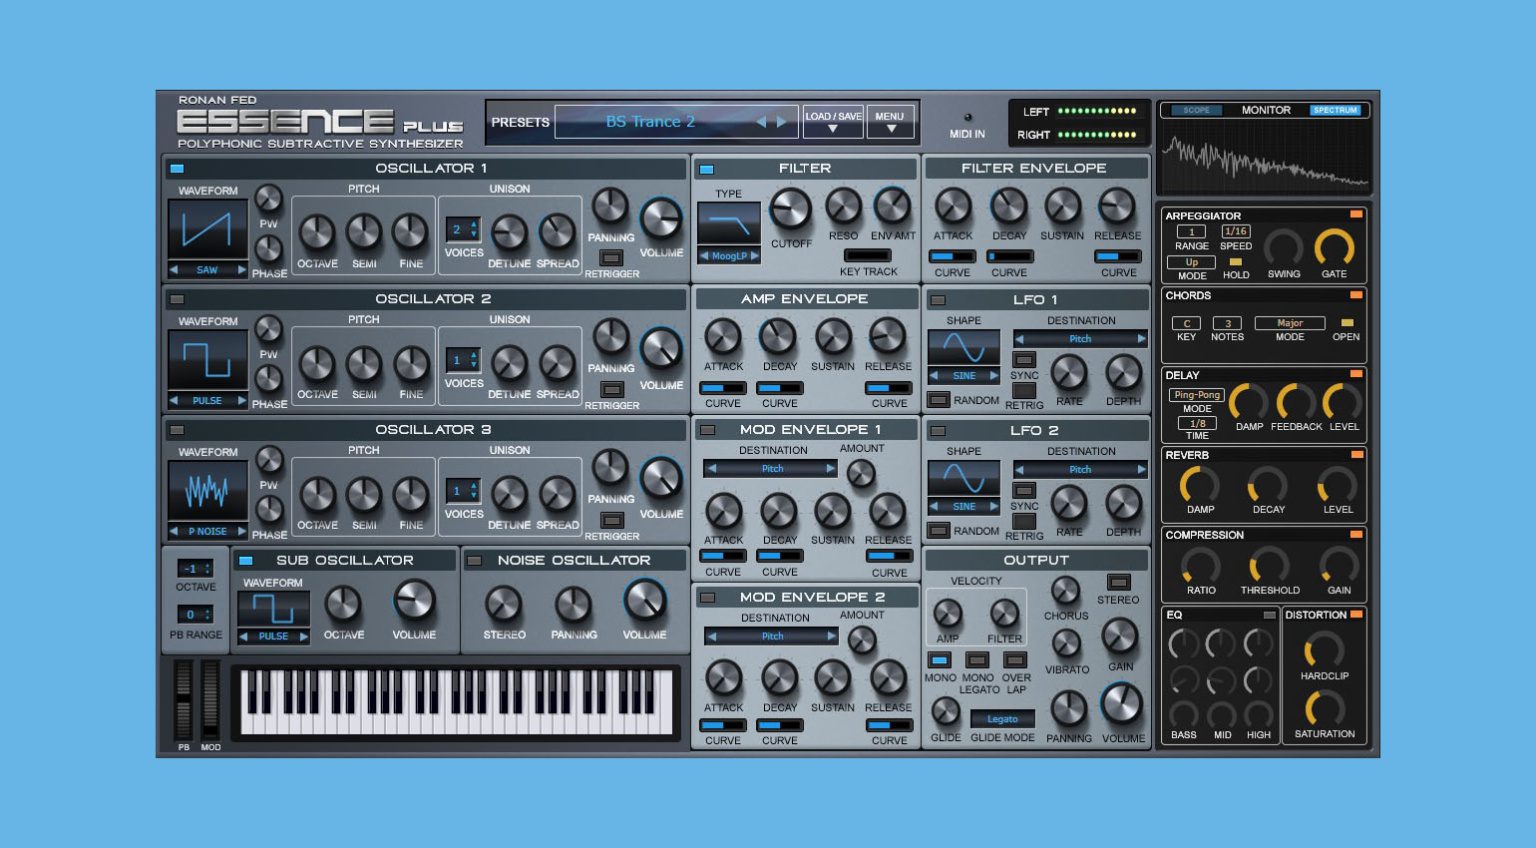1536x848 pixels.
Task: Click the Attack curve slider in Amp Envelope
Action: pyautogui.click(x=723, y=389)
